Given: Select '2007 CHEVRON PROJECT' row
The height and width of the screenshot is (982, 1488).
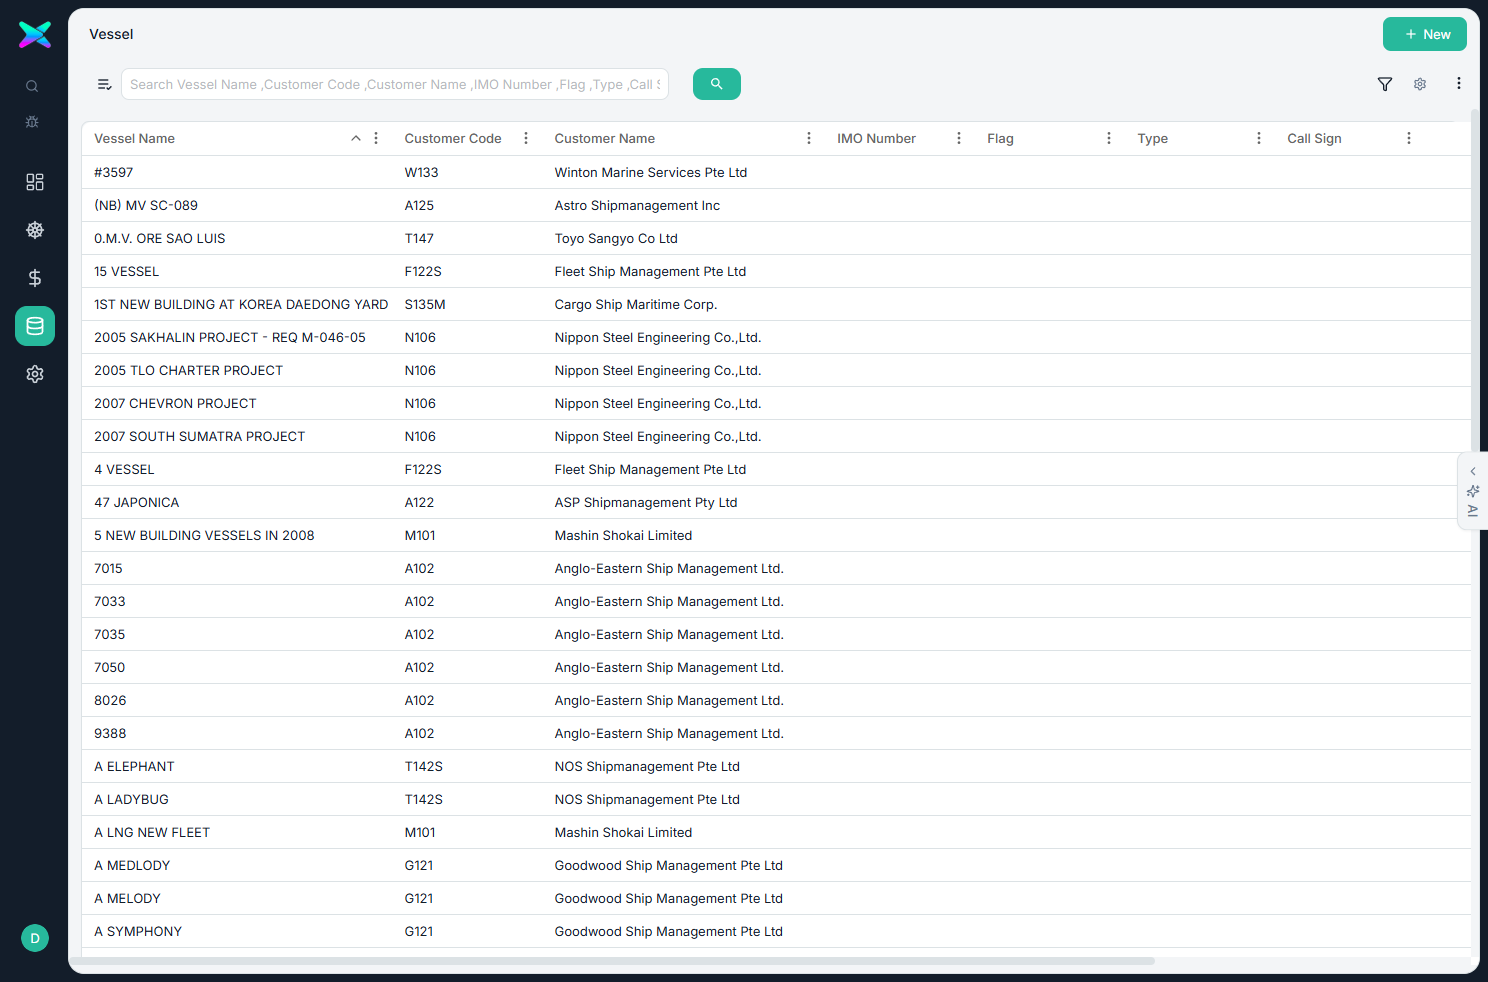Looking at the screenshot, I should coord(776,403).
